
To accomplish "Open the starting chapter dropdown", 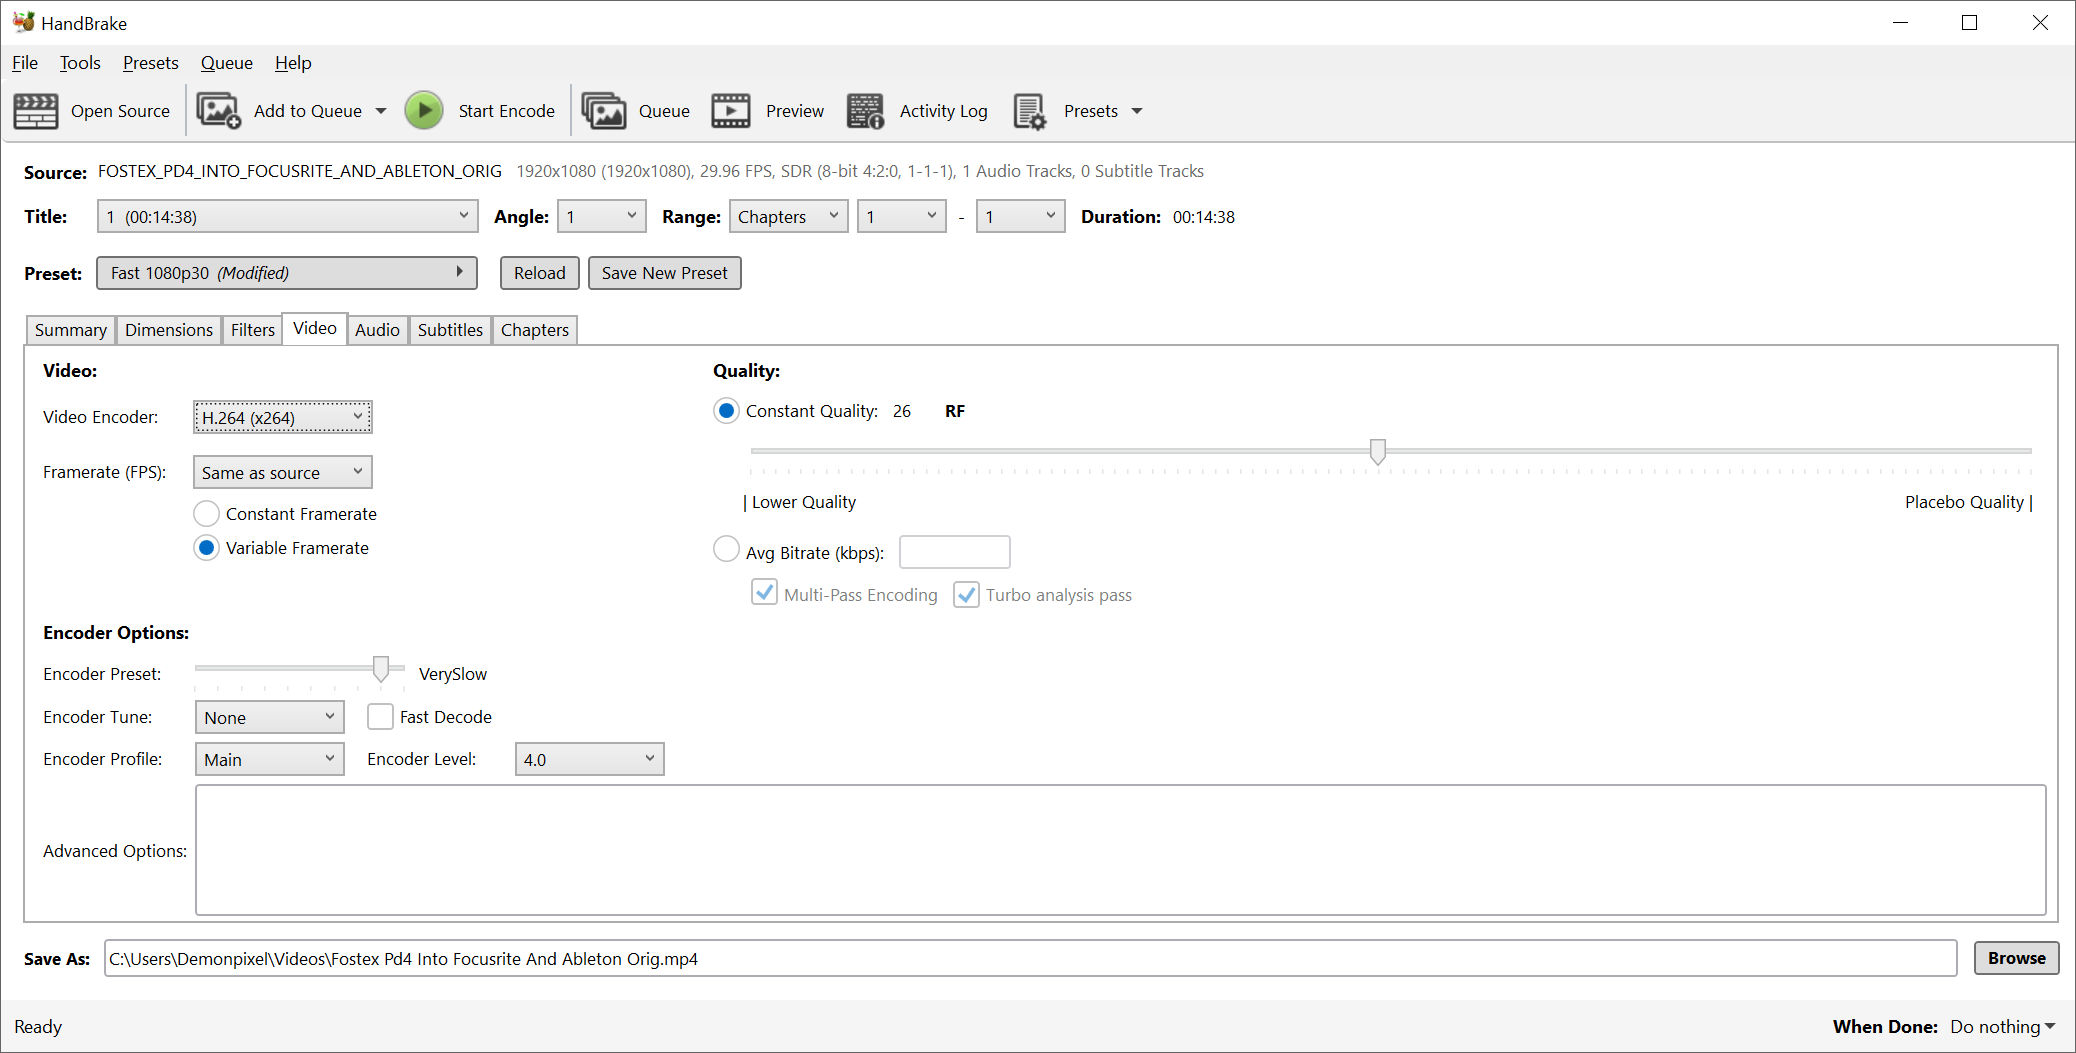I will click(902, 217).
